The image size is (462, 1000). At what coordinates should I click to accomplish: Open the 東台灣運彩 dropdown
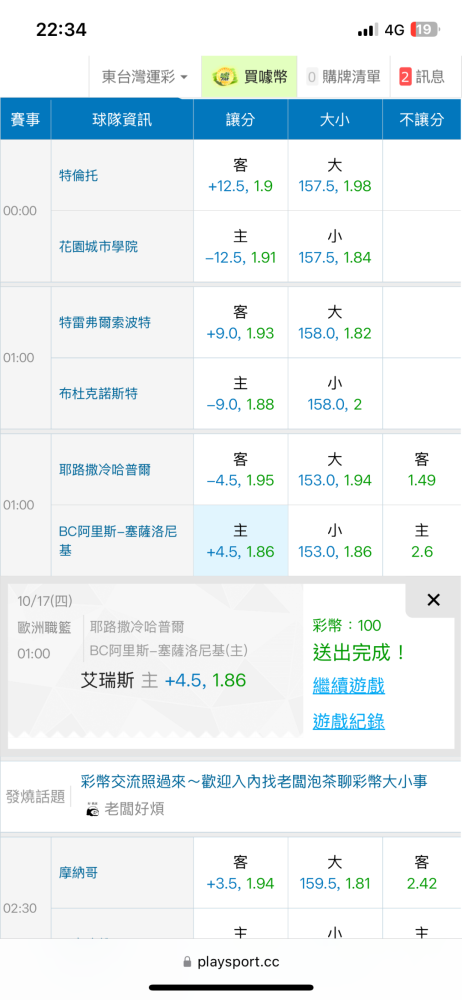pyautogui.click(x=145, y=77)
